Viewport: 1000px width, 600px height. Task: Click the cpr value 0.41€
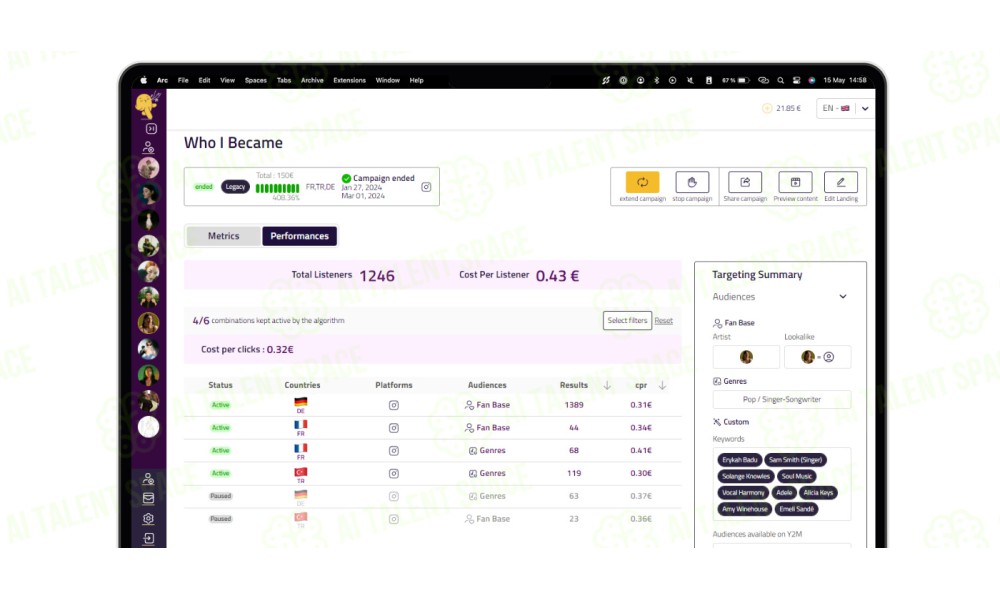pyautogui.click(x=641, y=451)
